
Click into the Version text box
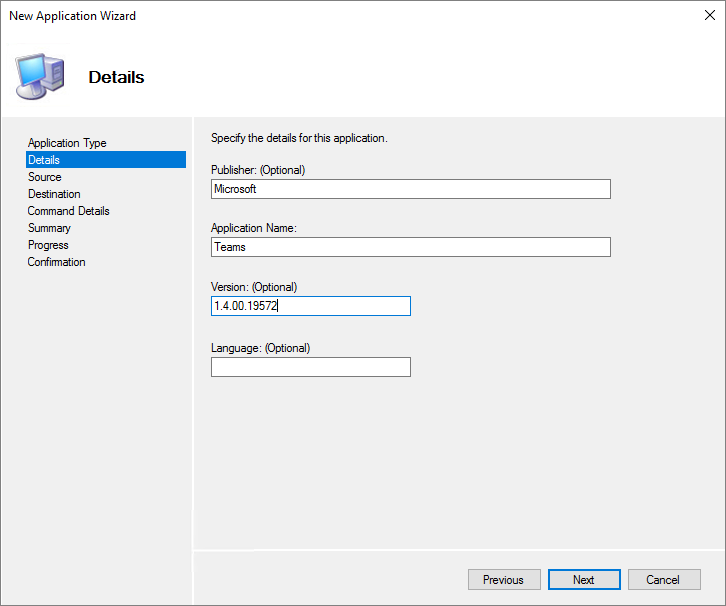[310, 306]
